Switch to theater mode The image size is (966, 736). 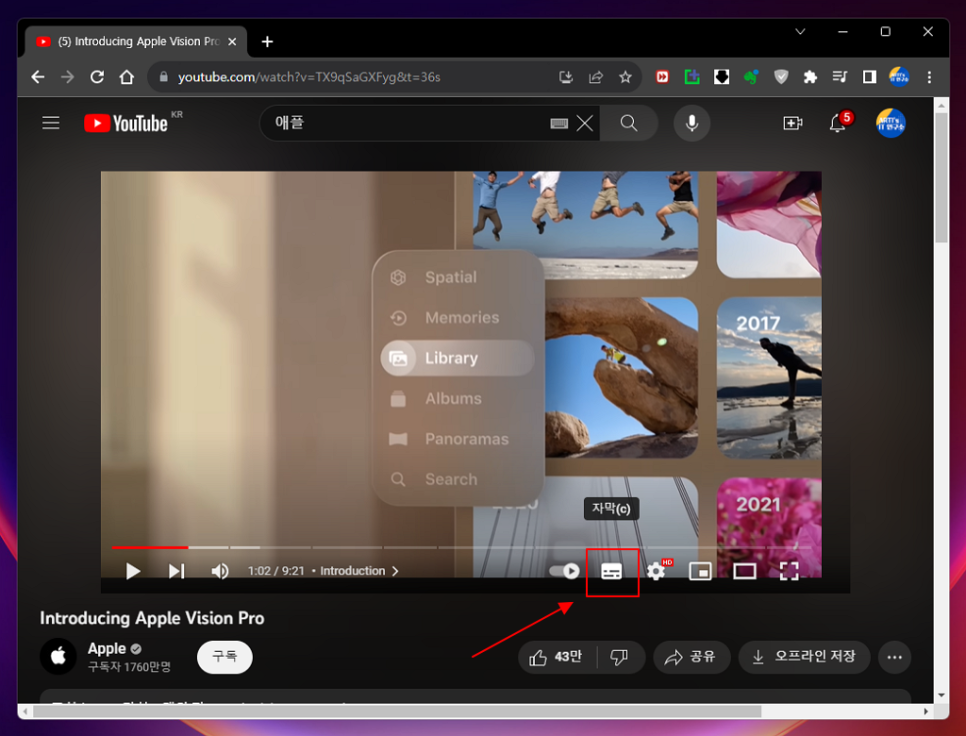(745, 572)
